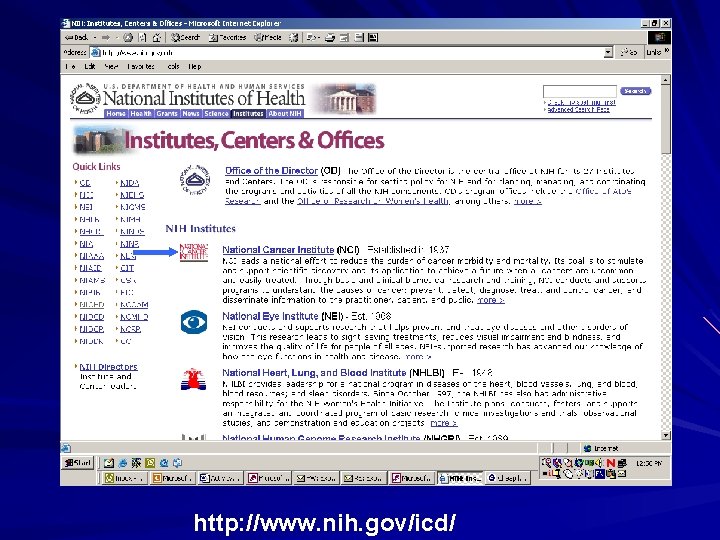Click the National Cancer Institute red logo
The height and width of the screenshot is (540, 720).
(x=193, y=252)
